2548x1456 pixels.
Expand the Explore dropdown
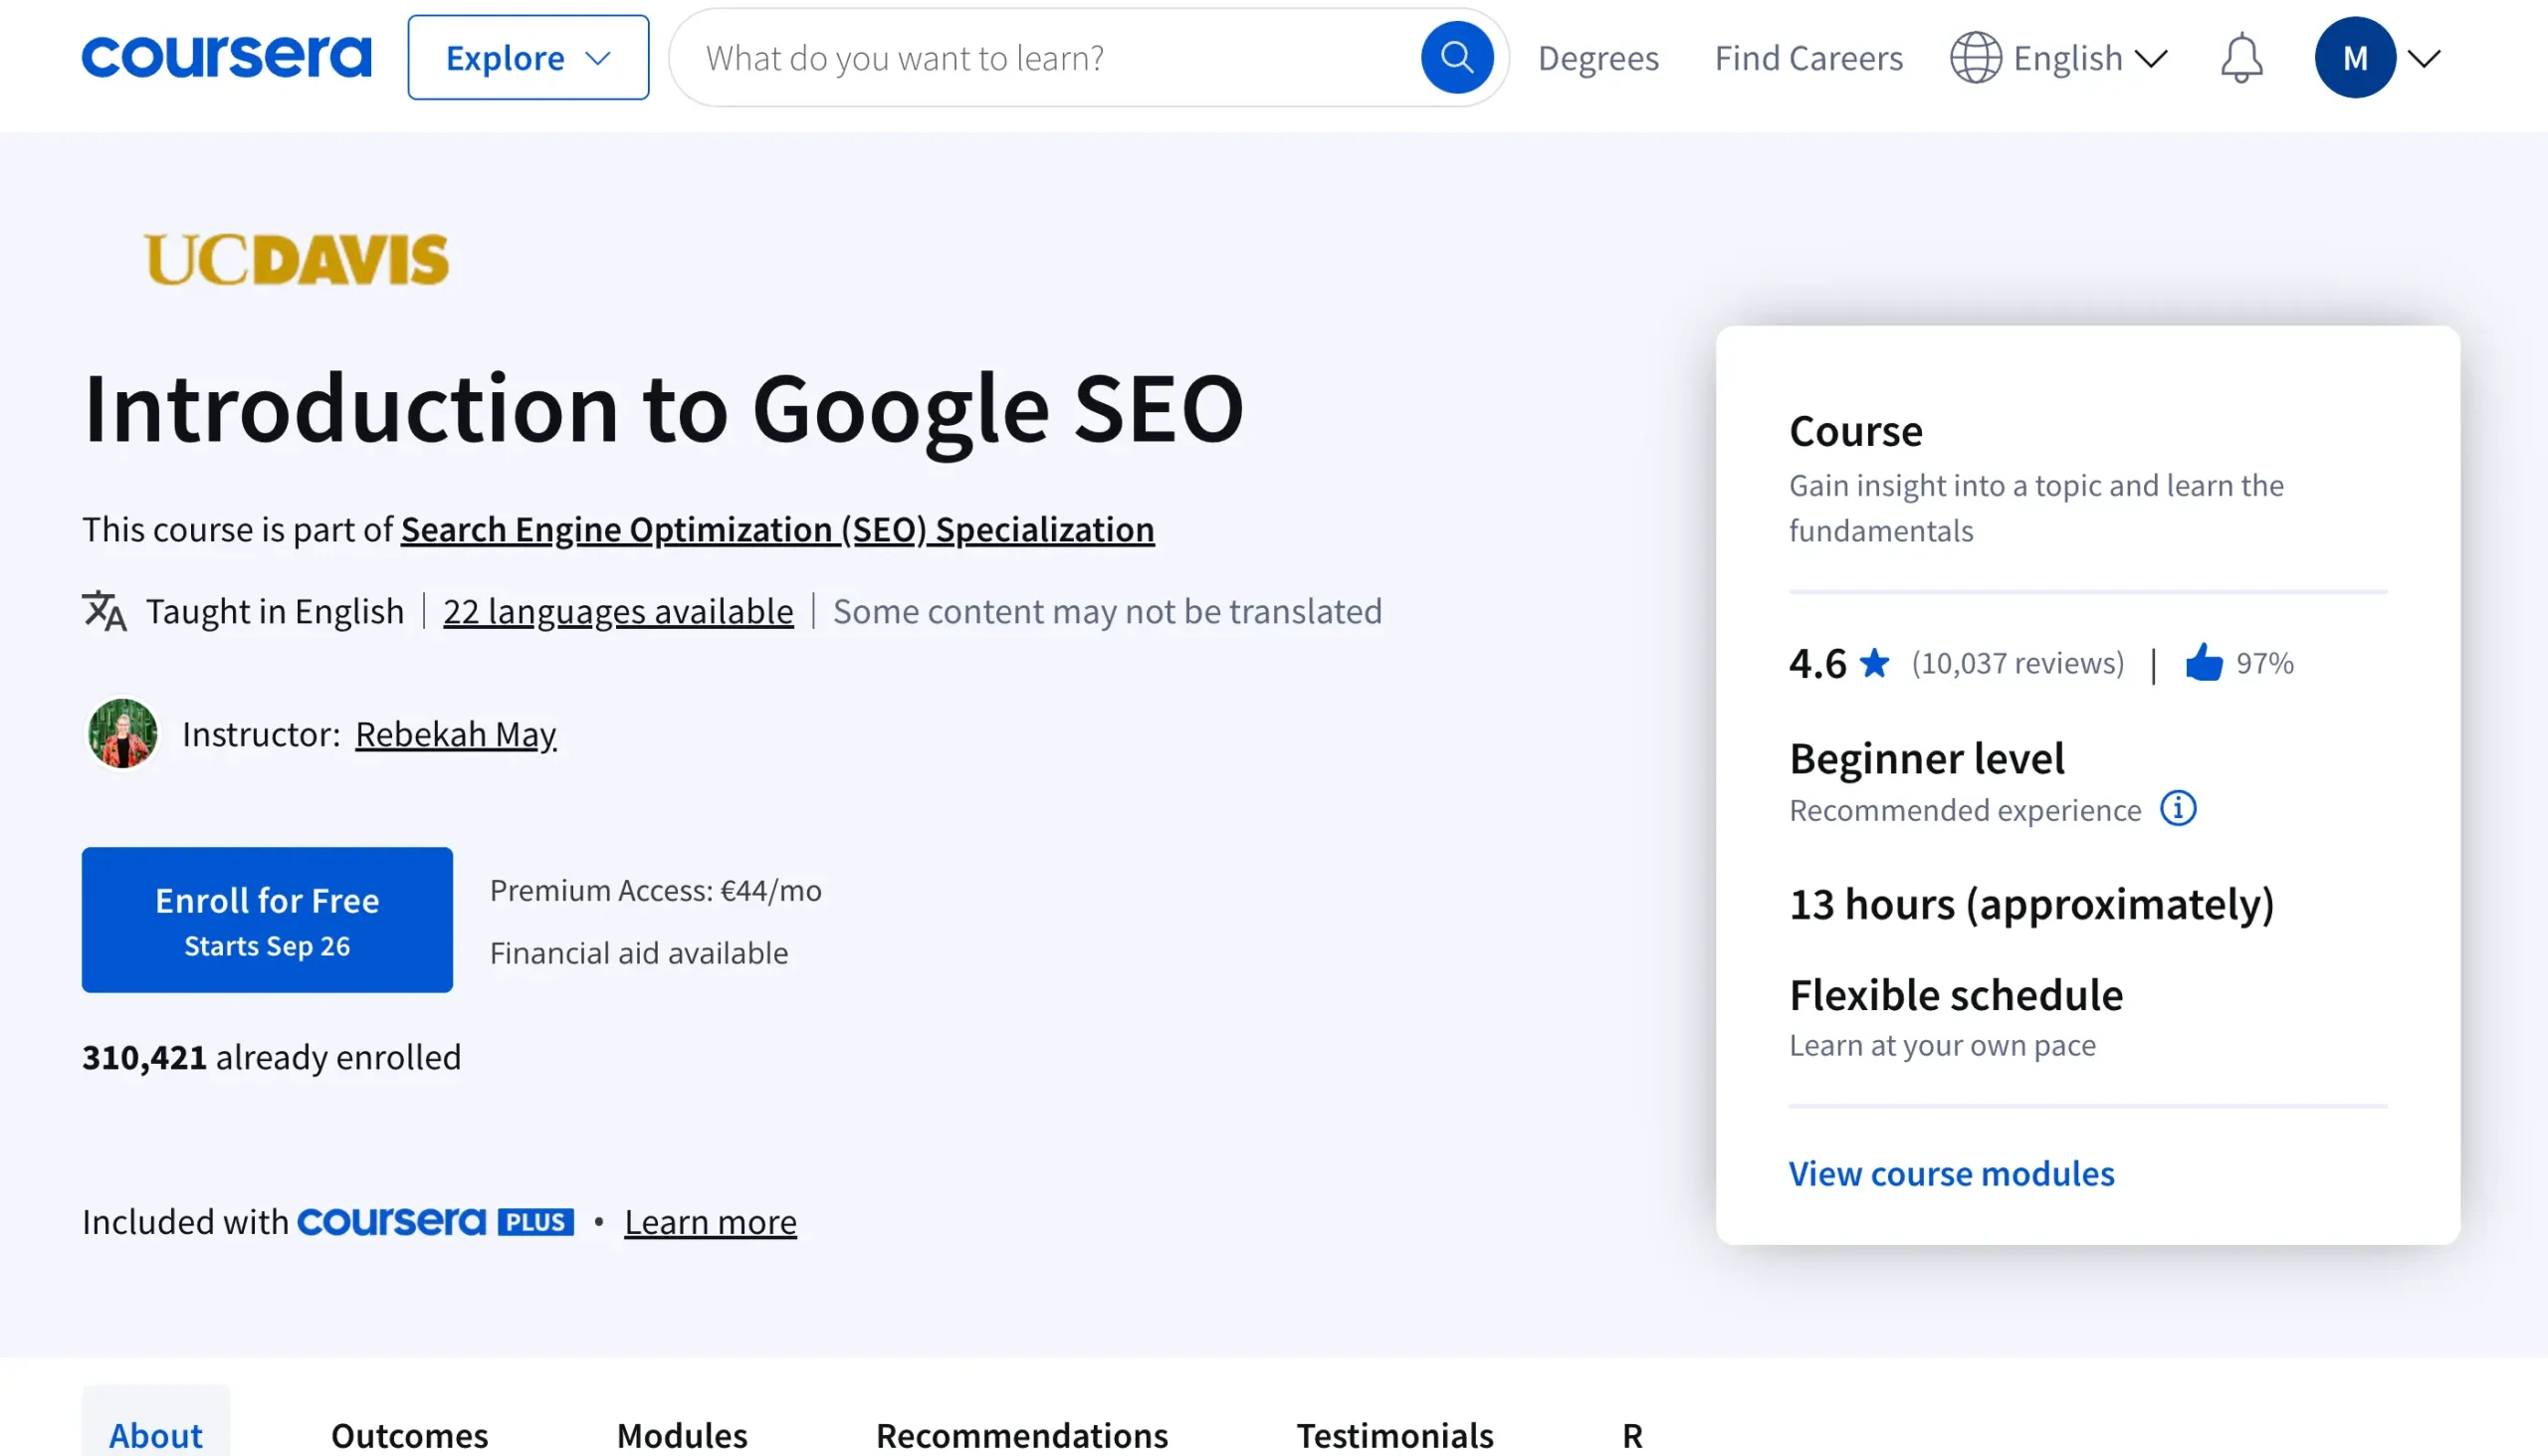pyautogui.click(x=528, y=58)
